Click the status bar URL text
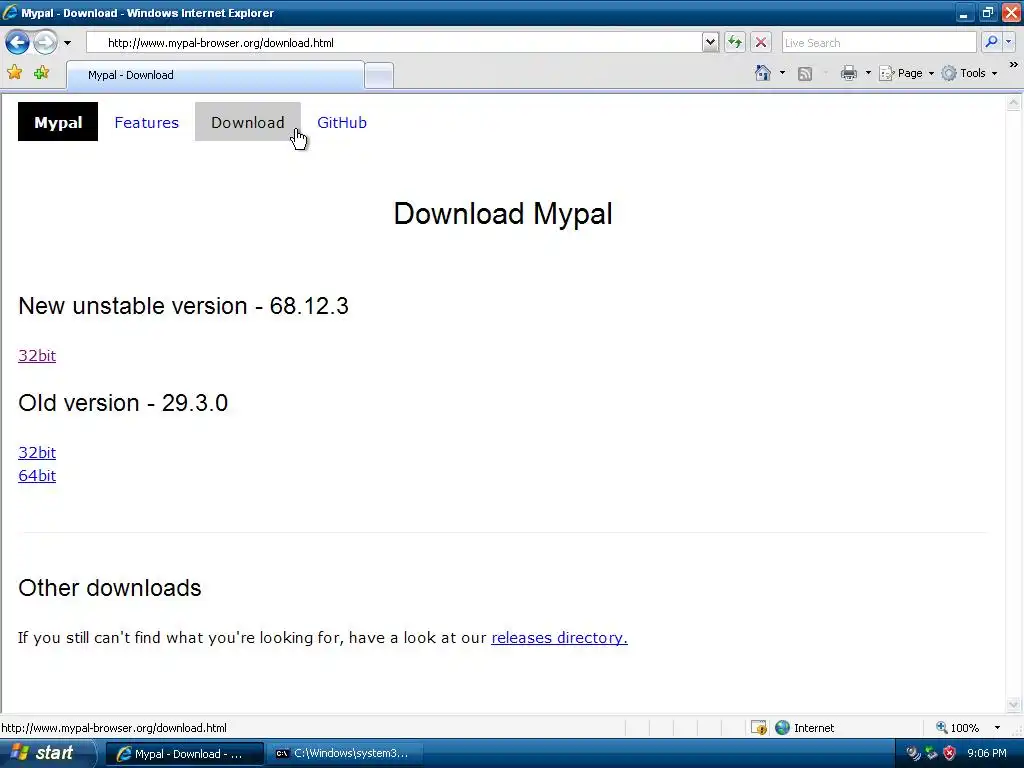 [x=114, y=728]
